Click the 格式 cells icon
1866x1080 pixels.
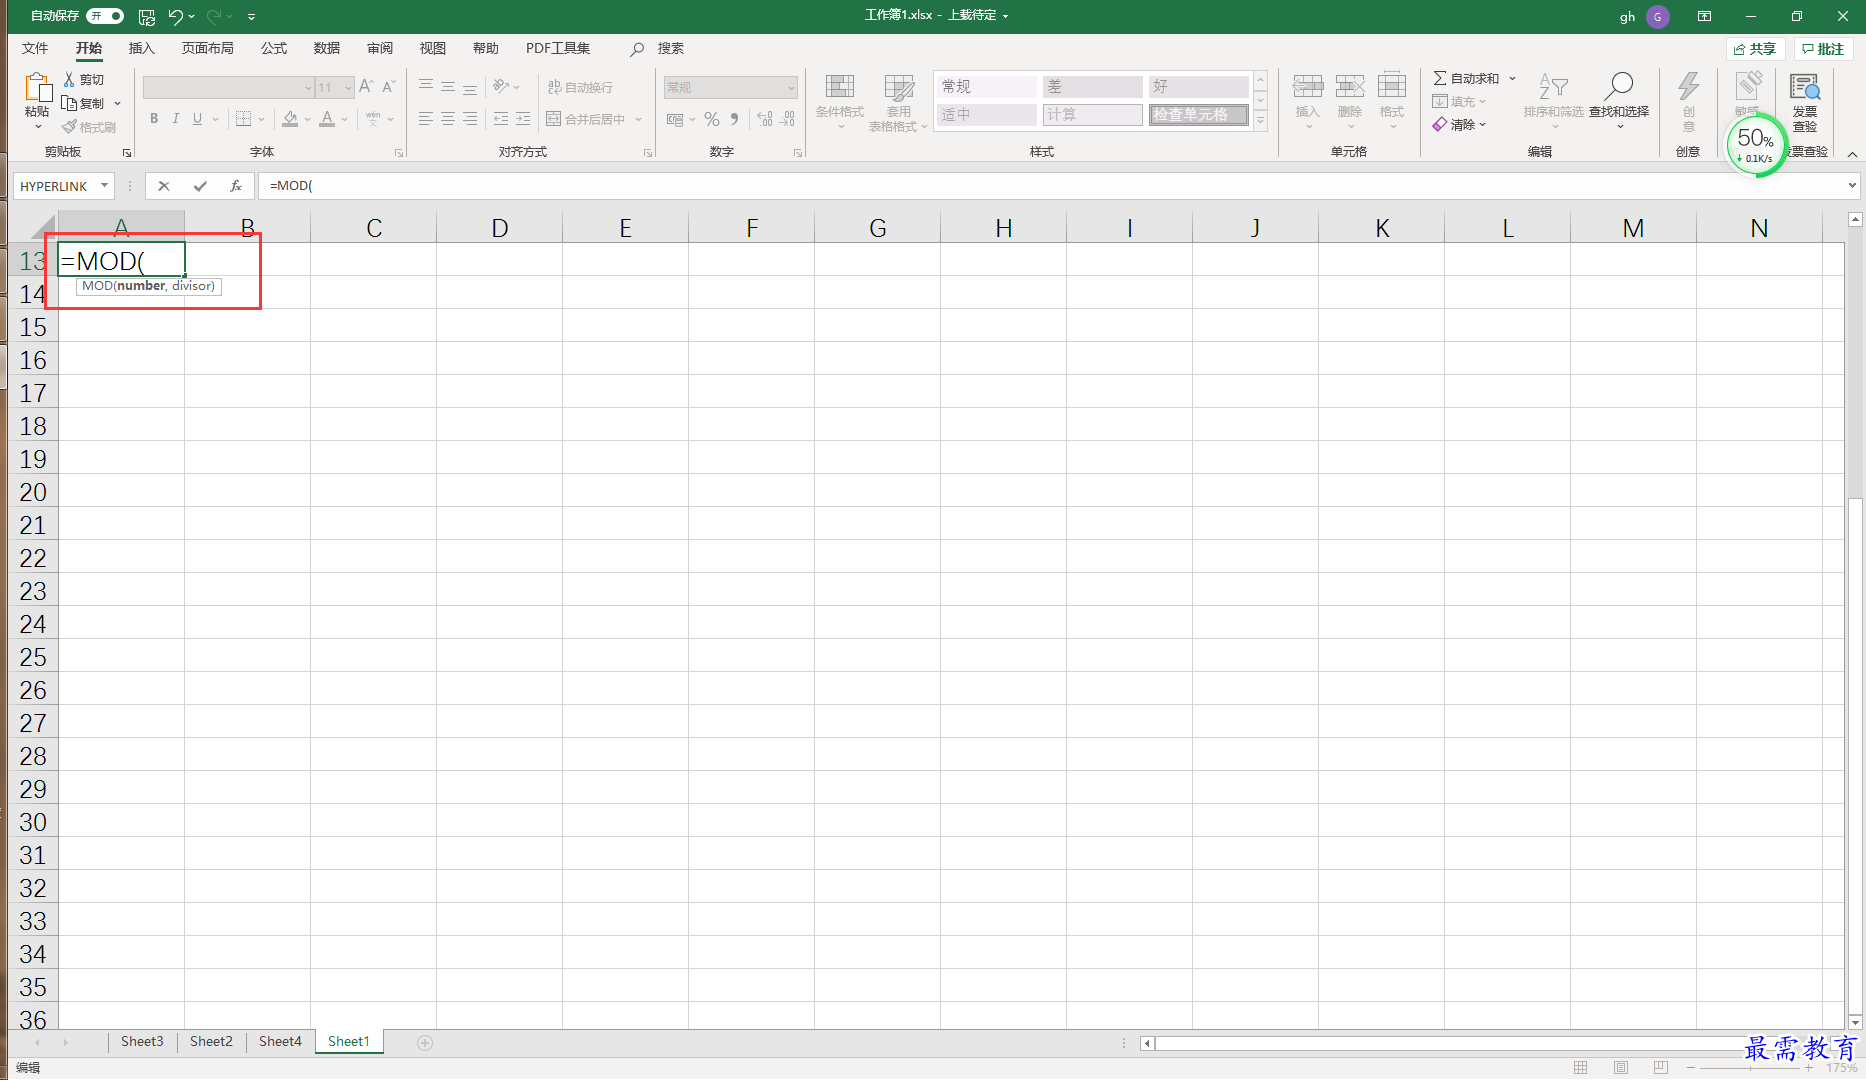coord(1392,87)
